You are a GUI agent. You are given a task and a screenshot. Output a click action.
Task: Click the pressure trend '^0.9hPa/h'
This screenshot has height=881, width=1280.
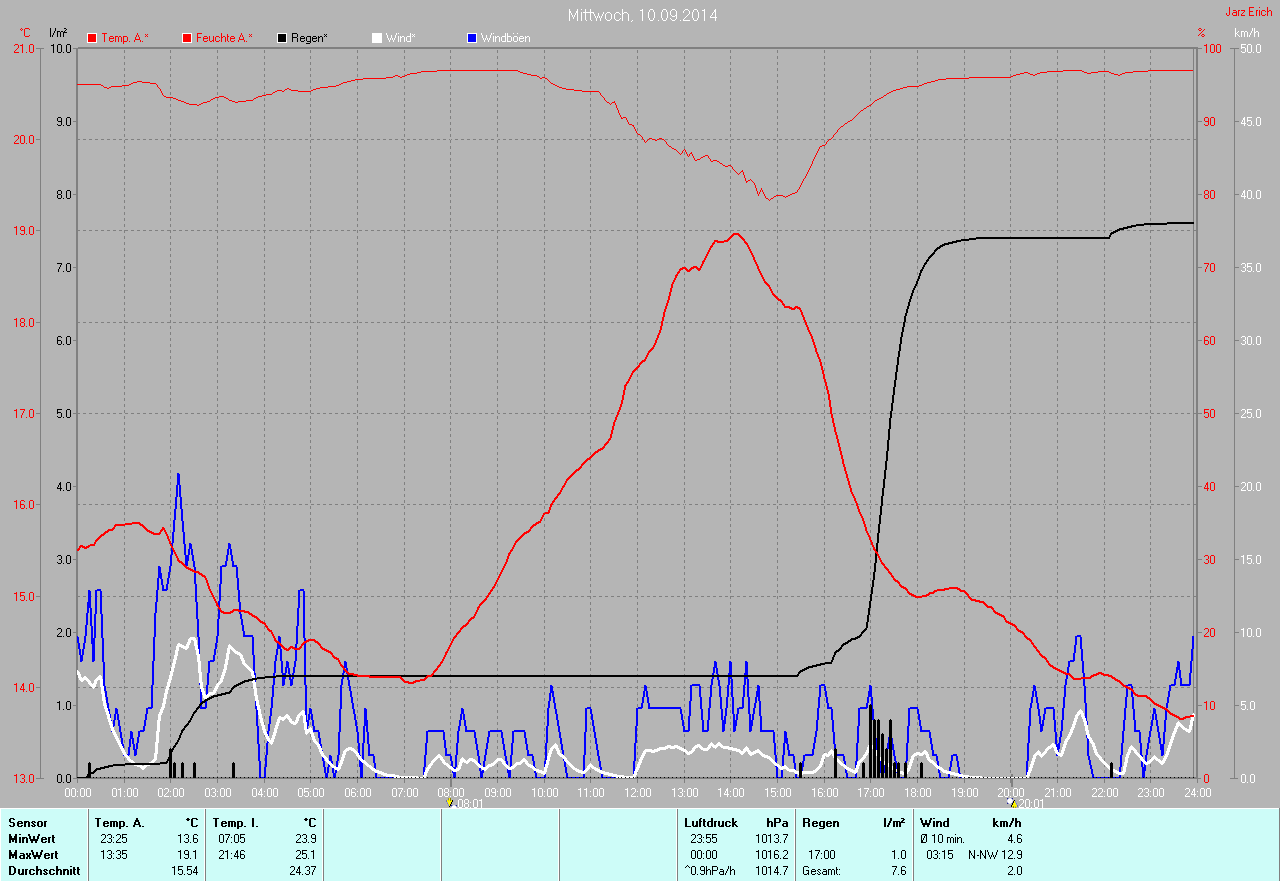pyautogui.click(x=712, y=871)
